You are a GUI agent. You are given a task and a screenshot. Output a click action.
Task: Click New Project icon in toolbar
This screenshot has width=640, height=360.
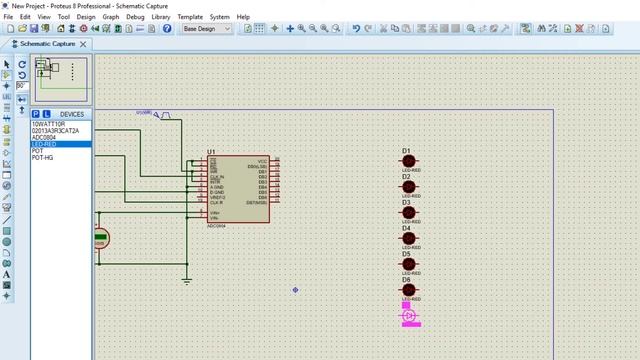click(x=11, y=29)
